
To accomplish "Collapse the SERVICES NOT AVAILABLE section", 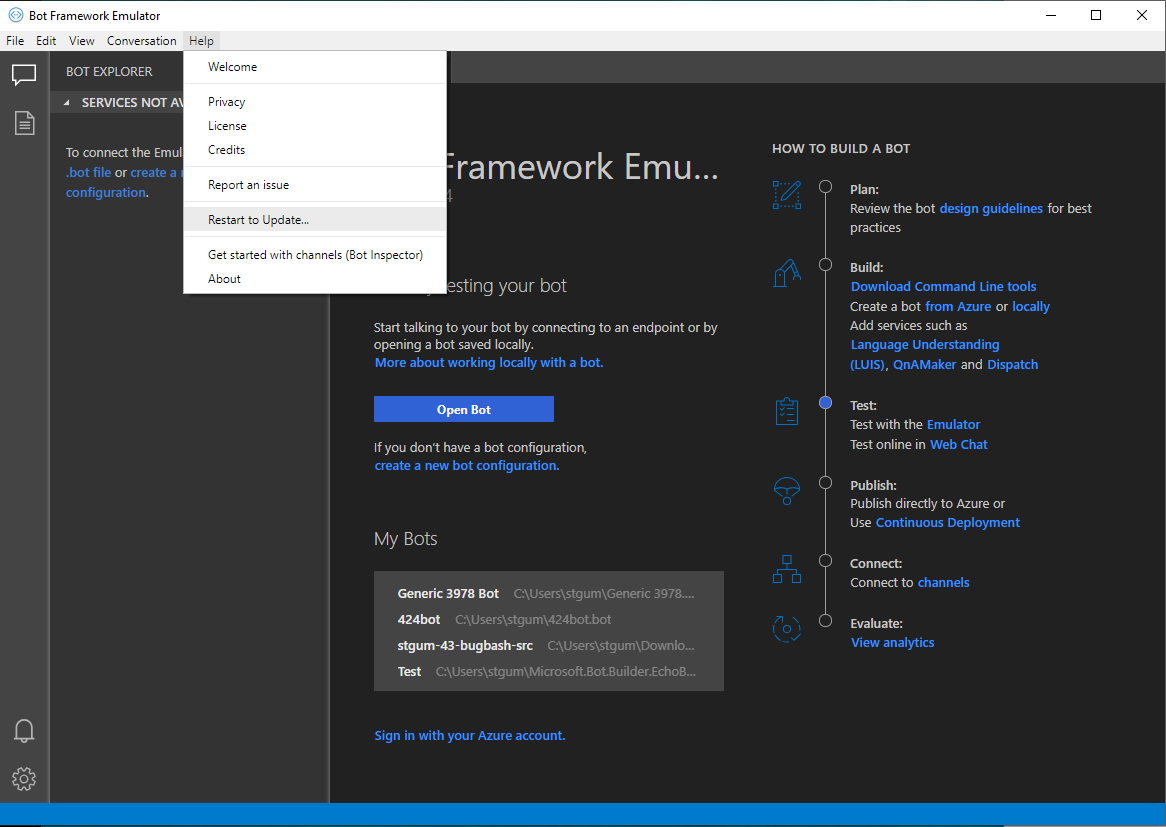I will click(68, 102).
